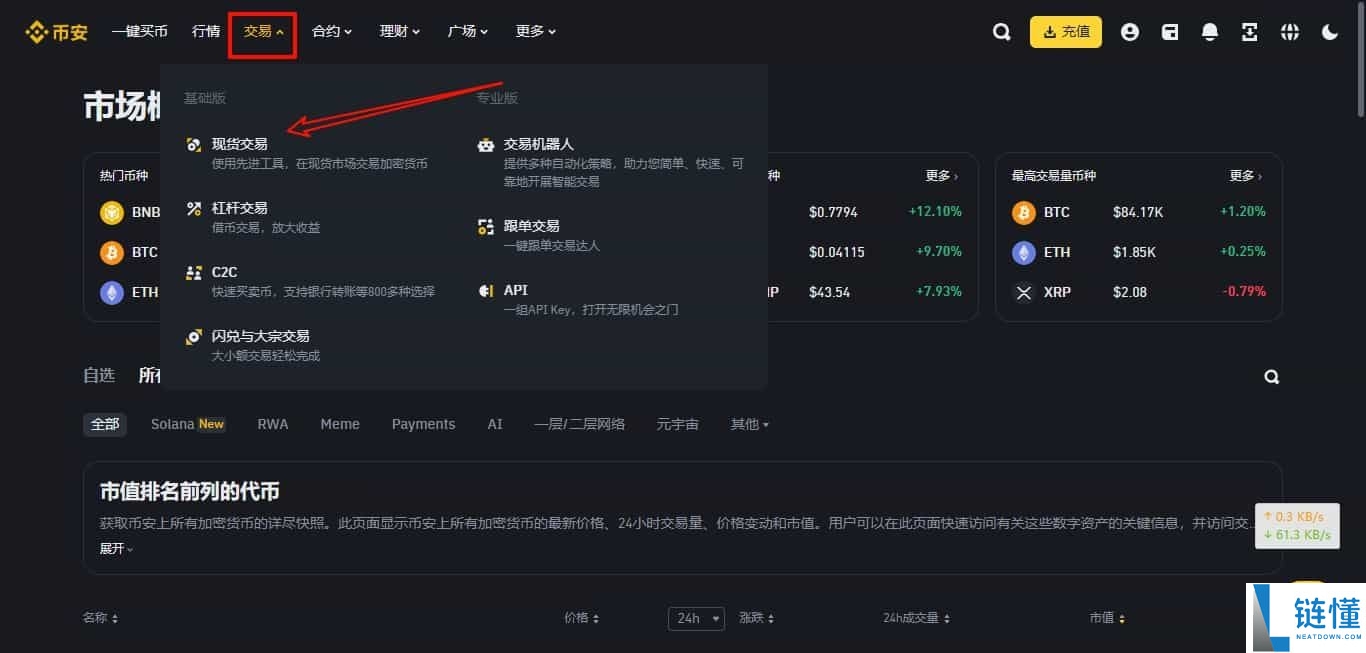Click BNB coin icon in 热门币种

tap(112, 212)
